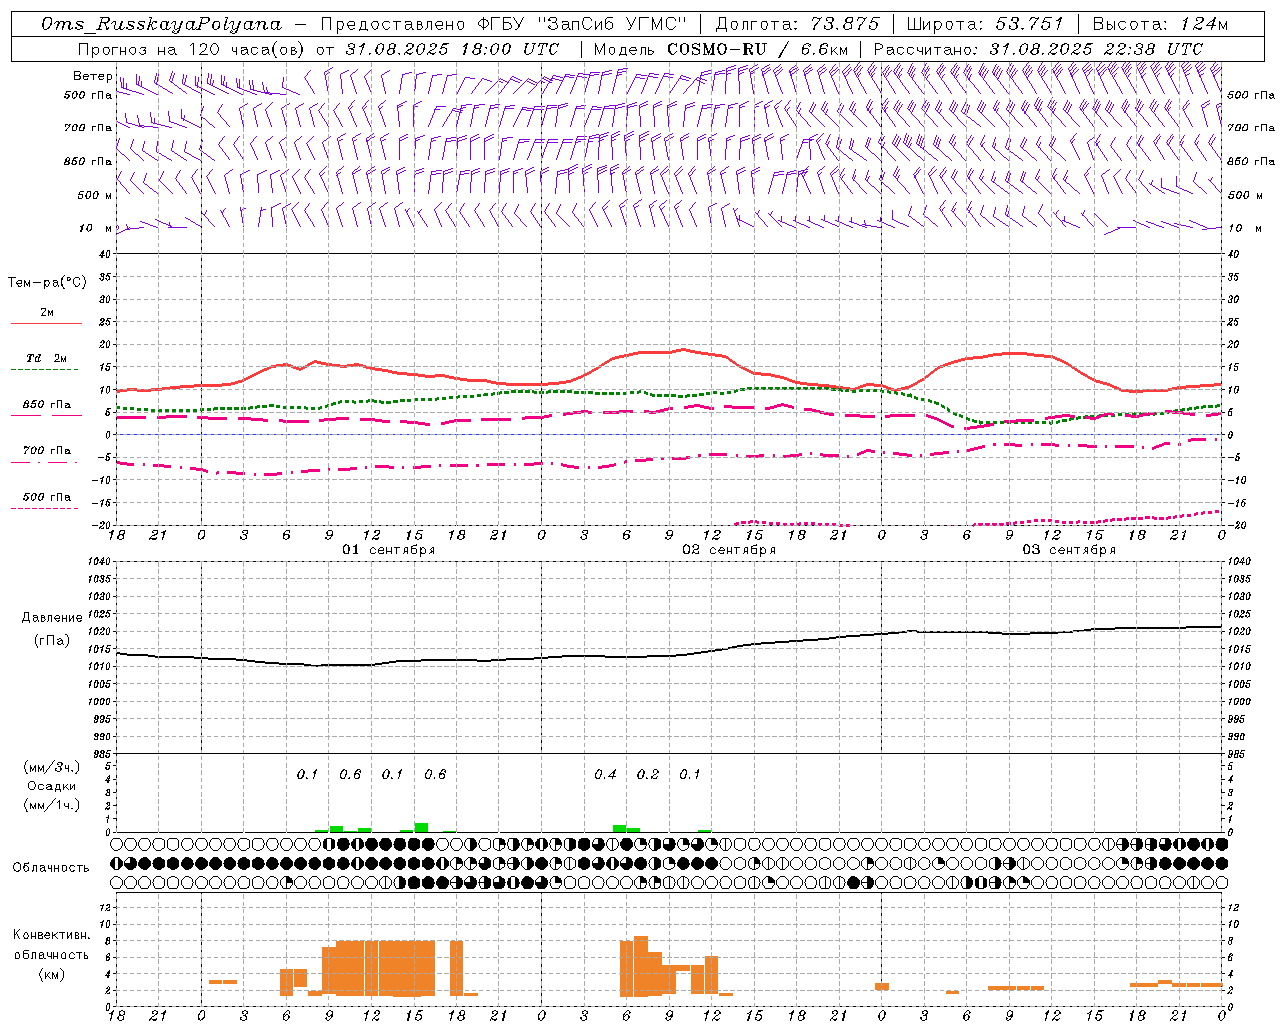Click the solid red legend line under '2м'
This screenshot has height=1024, width=1280.
point(45,324)
